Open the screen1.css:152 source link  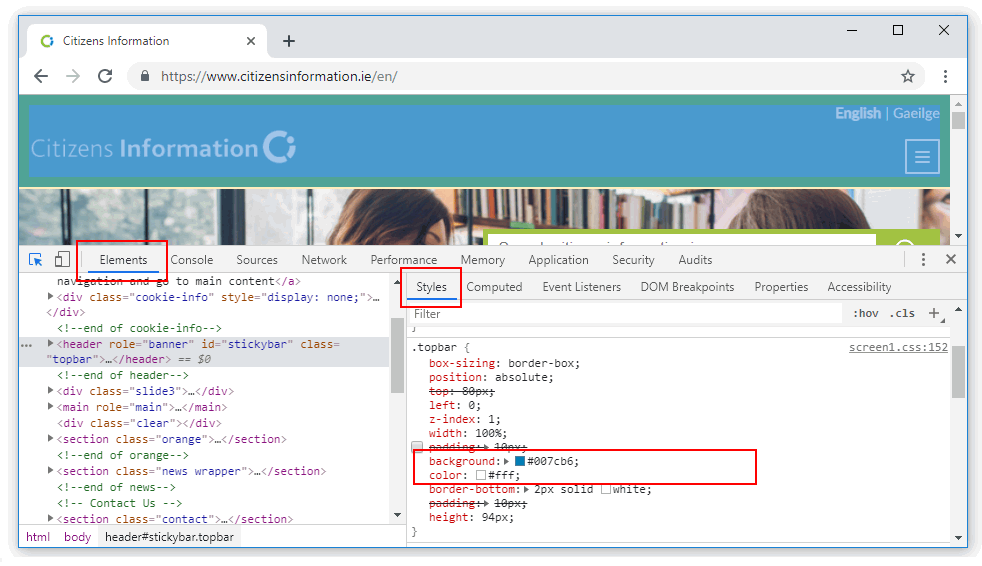point(897,348)
